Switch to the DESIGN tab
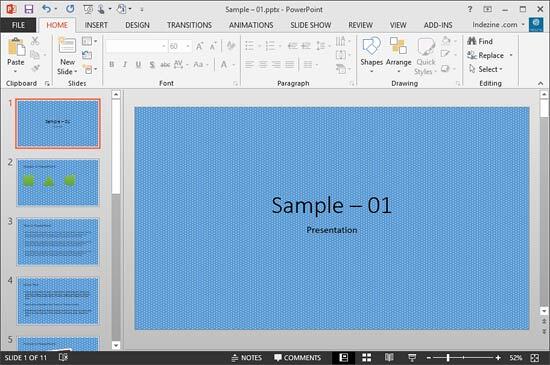Screen dimensions: 550x365 click(138, 25)
